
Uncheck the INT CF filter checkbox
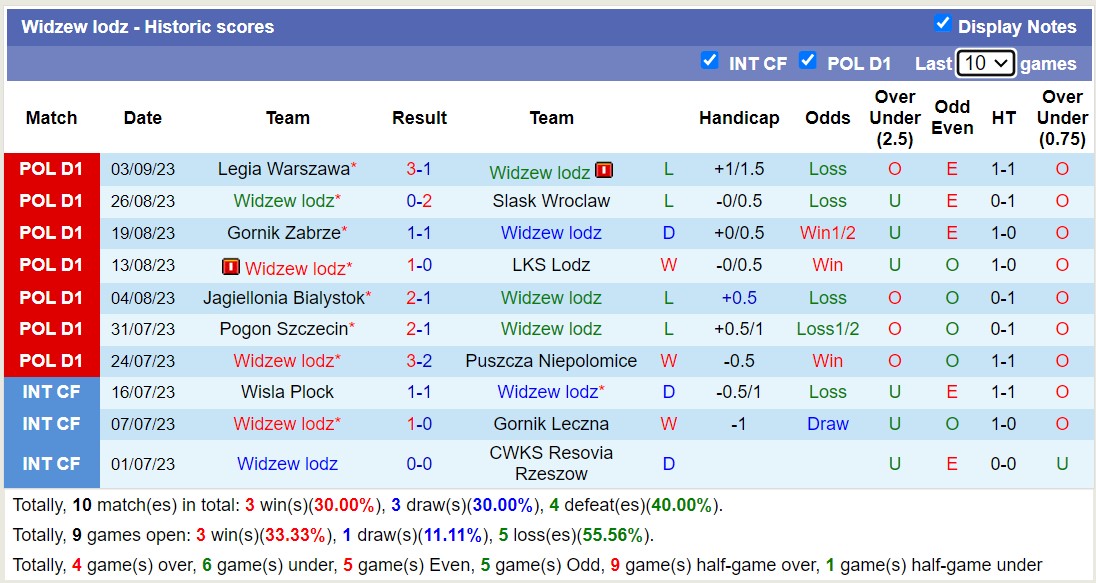tap(710, 61)
